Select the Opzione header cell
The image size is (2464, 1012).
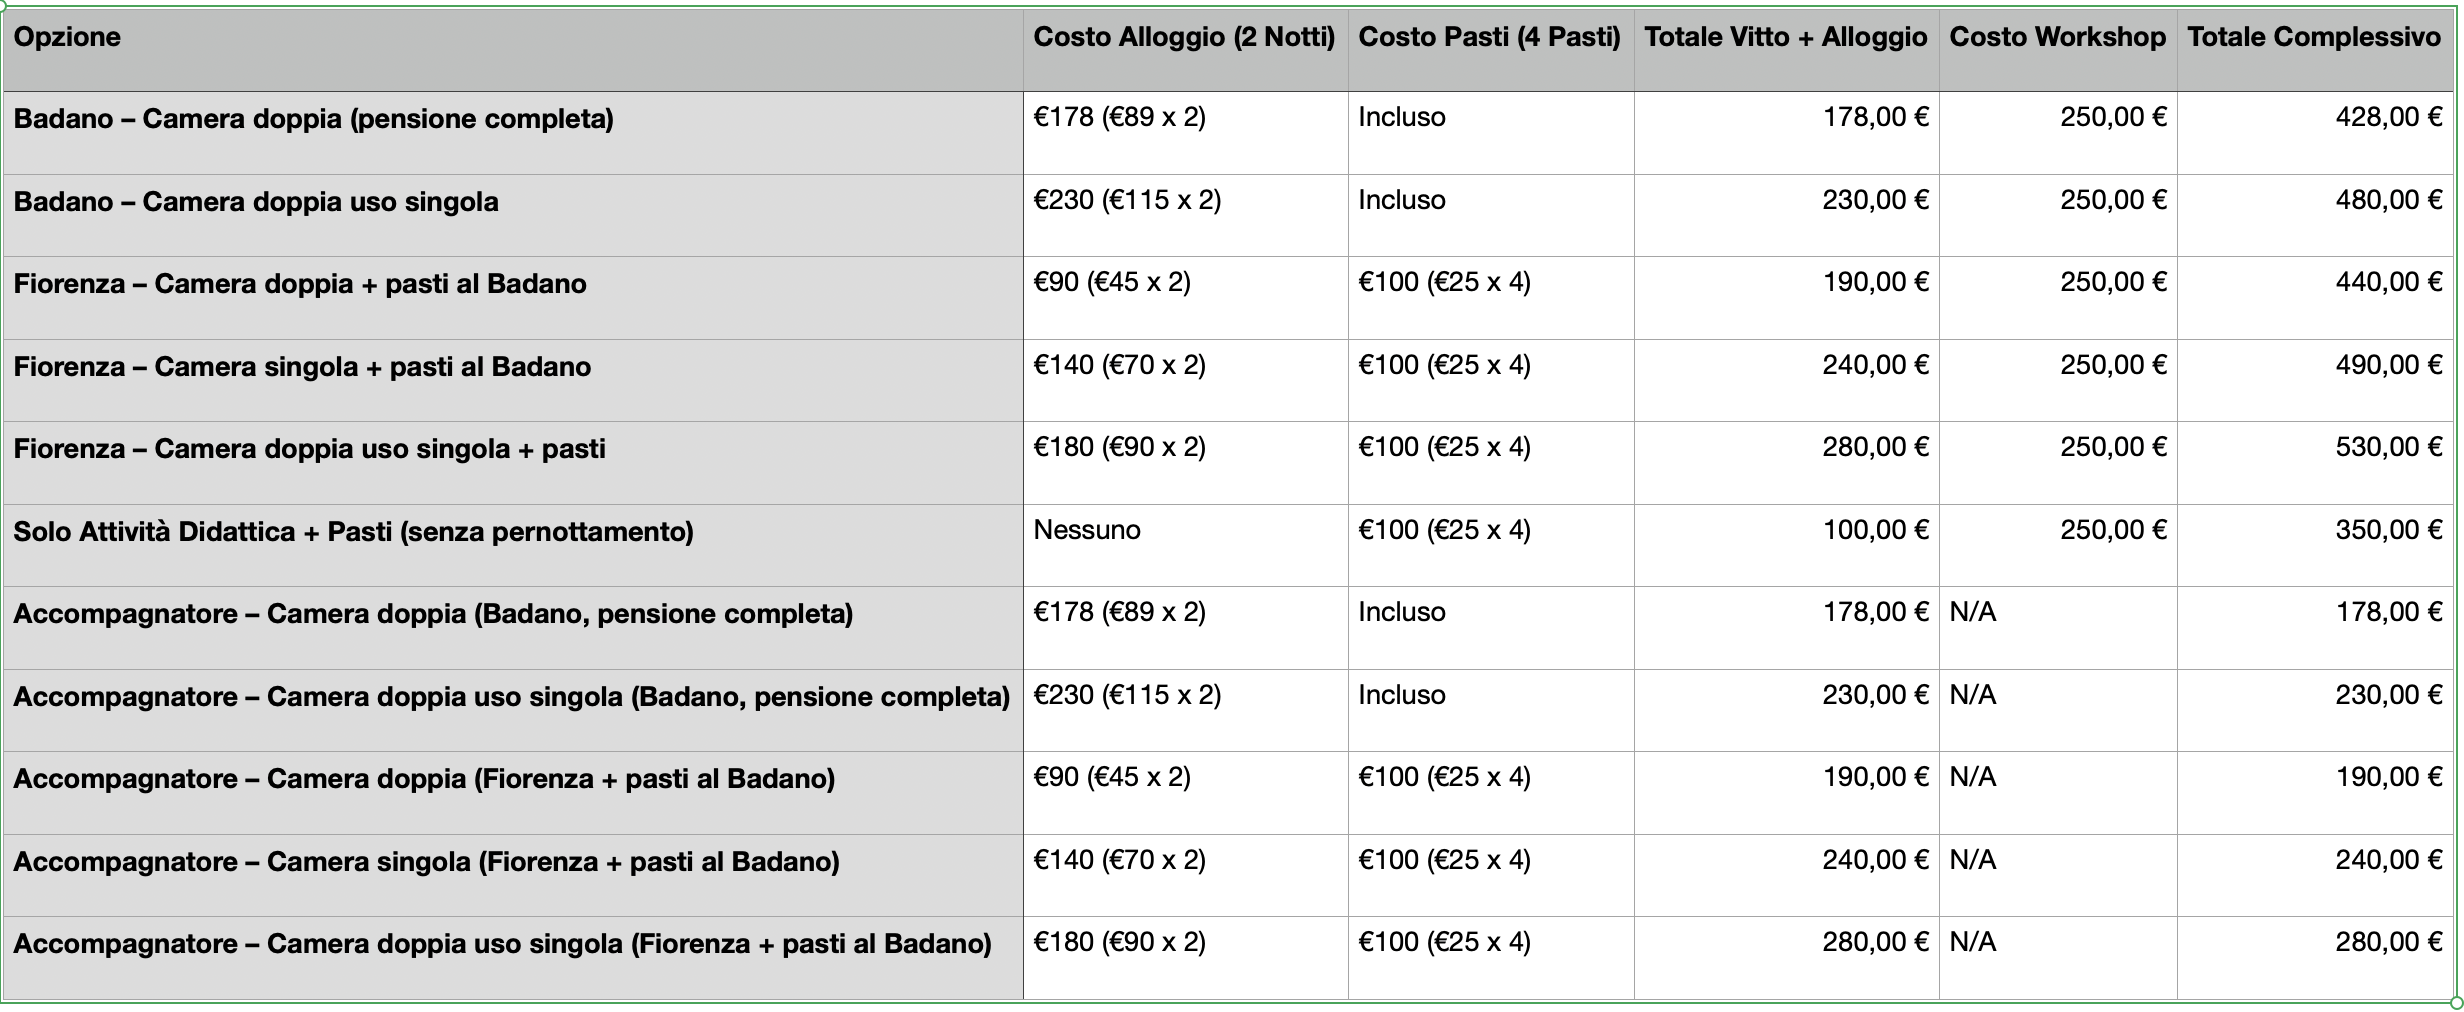[x=512, y=50]
